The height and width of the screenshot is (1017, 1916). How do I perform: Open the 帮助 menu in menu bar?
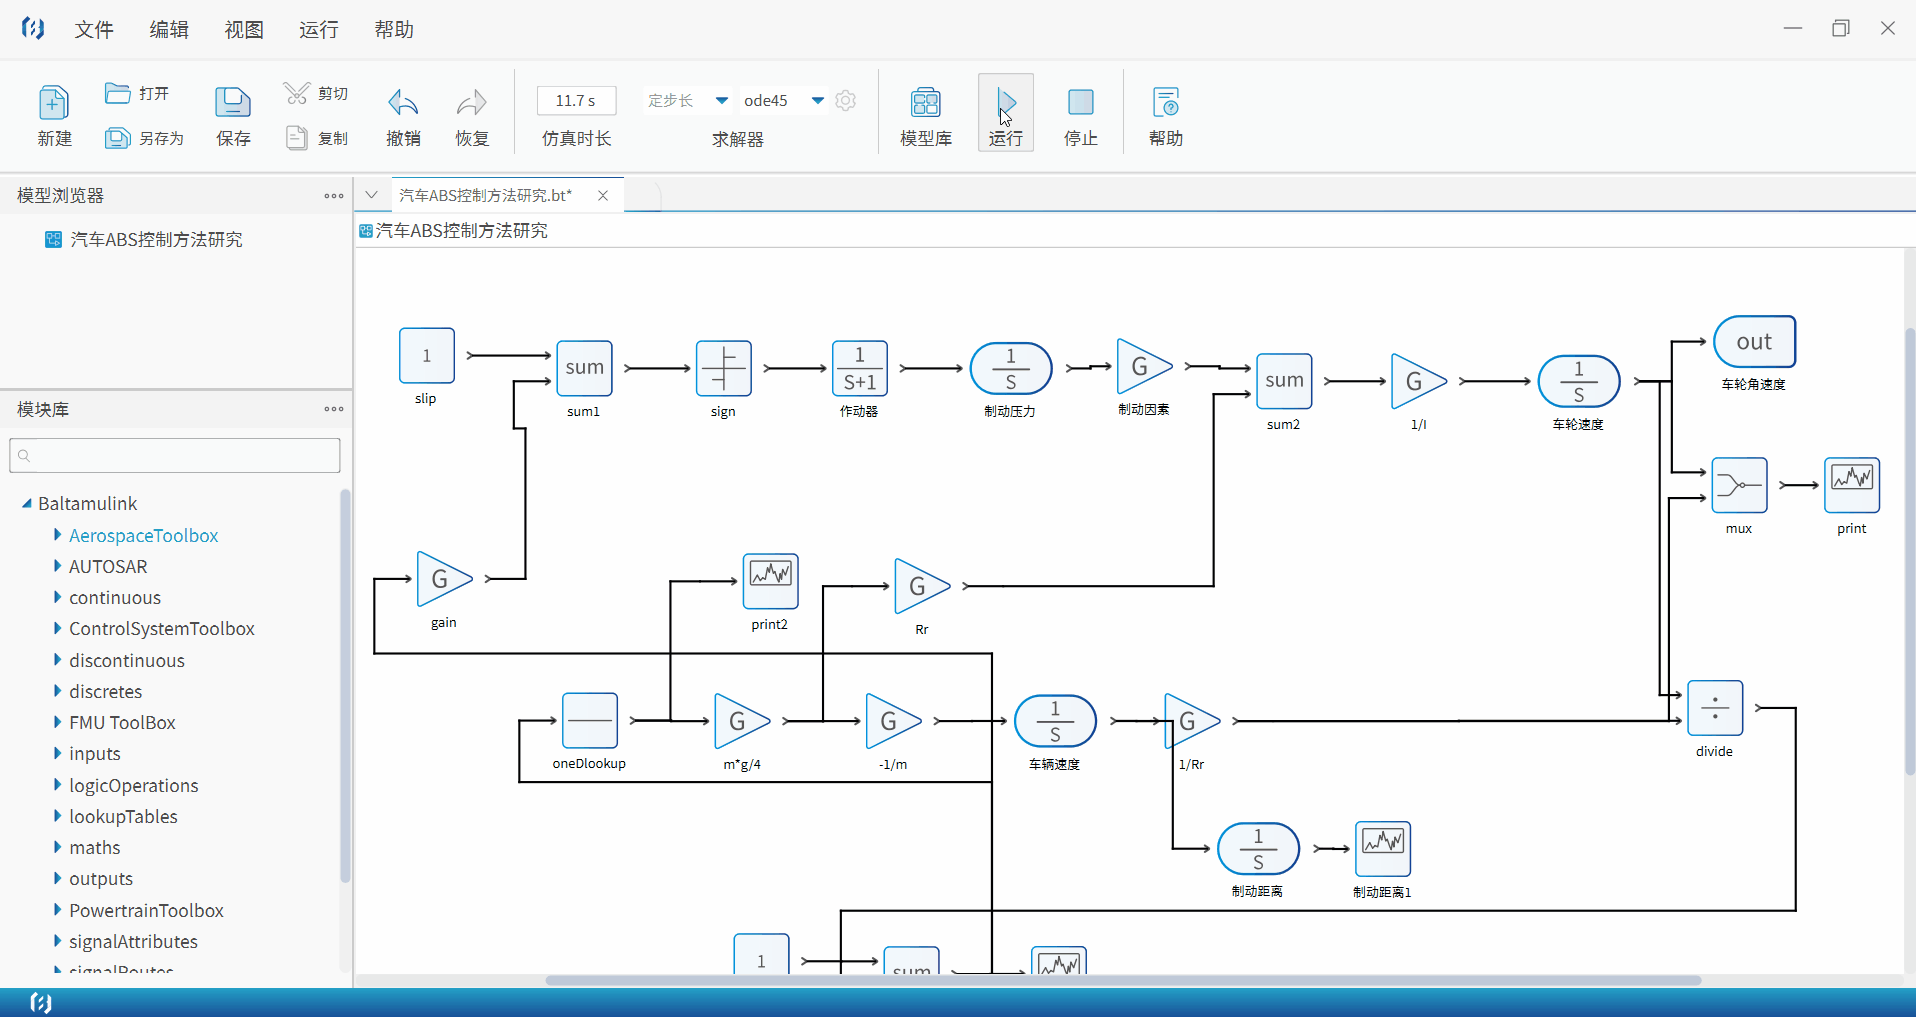(x=394, y=29)
